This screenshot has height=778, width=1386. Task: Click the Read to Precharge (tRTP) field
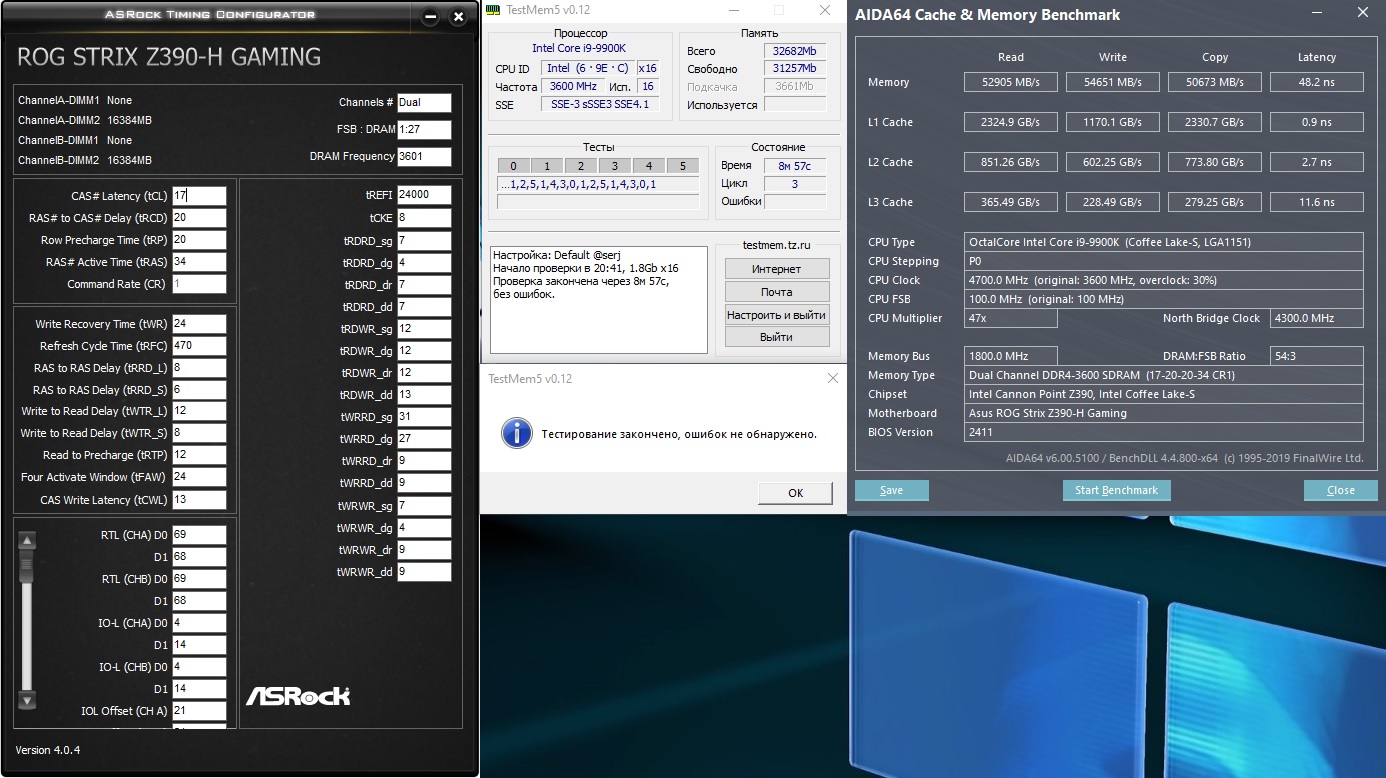[x=199, y=455]
